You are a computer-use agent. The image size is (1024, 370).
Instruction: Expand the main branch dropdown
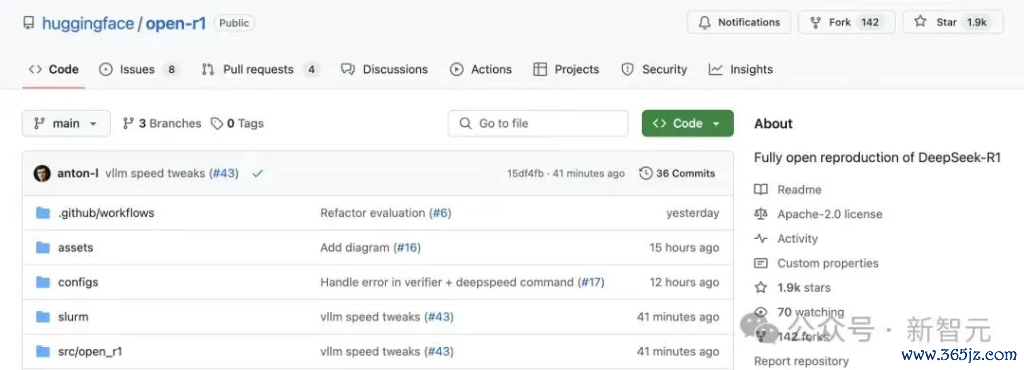coord(66,123)
